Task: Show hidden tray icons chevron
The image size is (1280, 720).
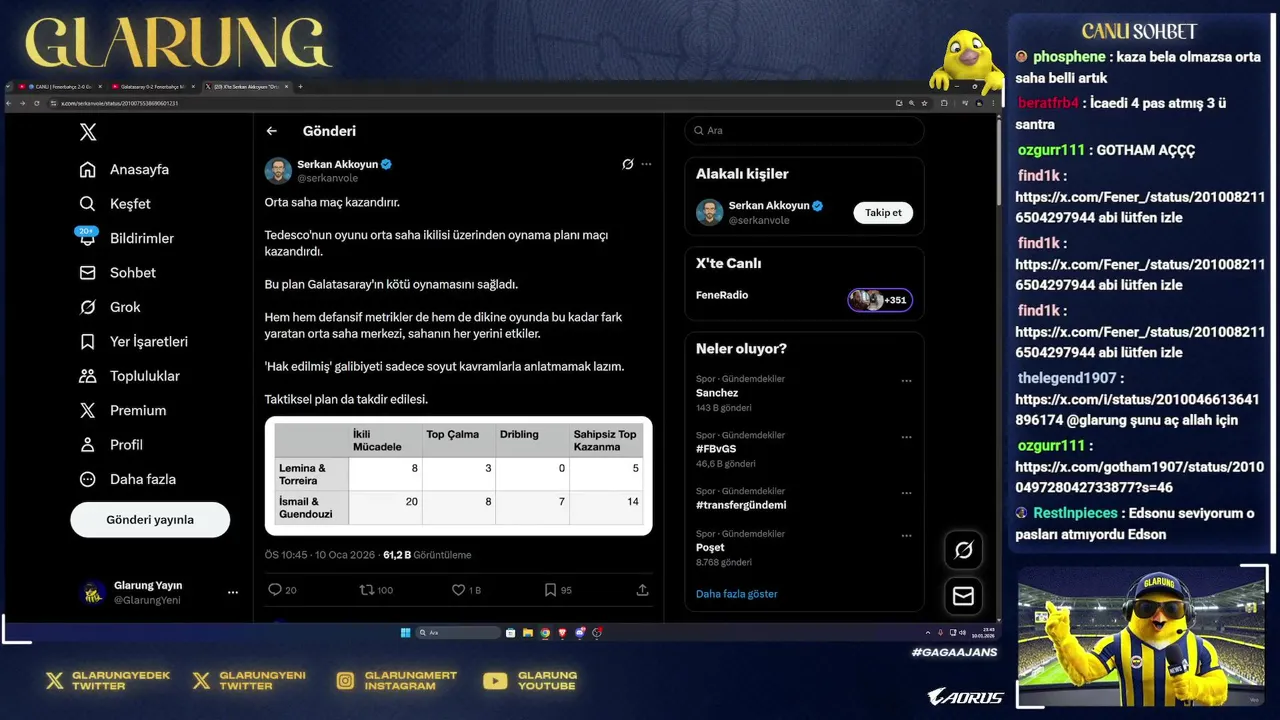Action: click(x=928, y=633)
